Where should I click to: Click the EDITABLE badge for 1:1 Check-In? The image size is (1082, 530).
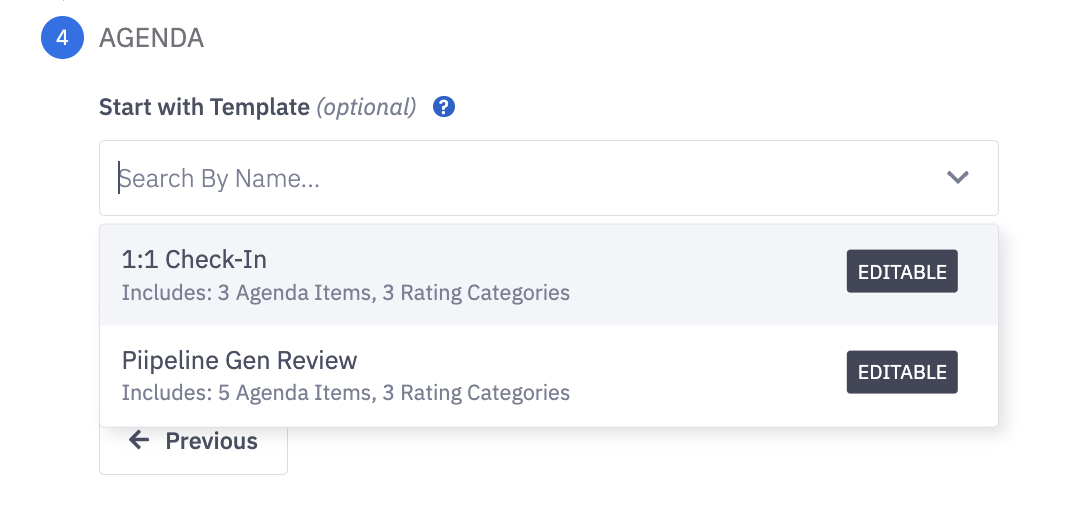902,271
